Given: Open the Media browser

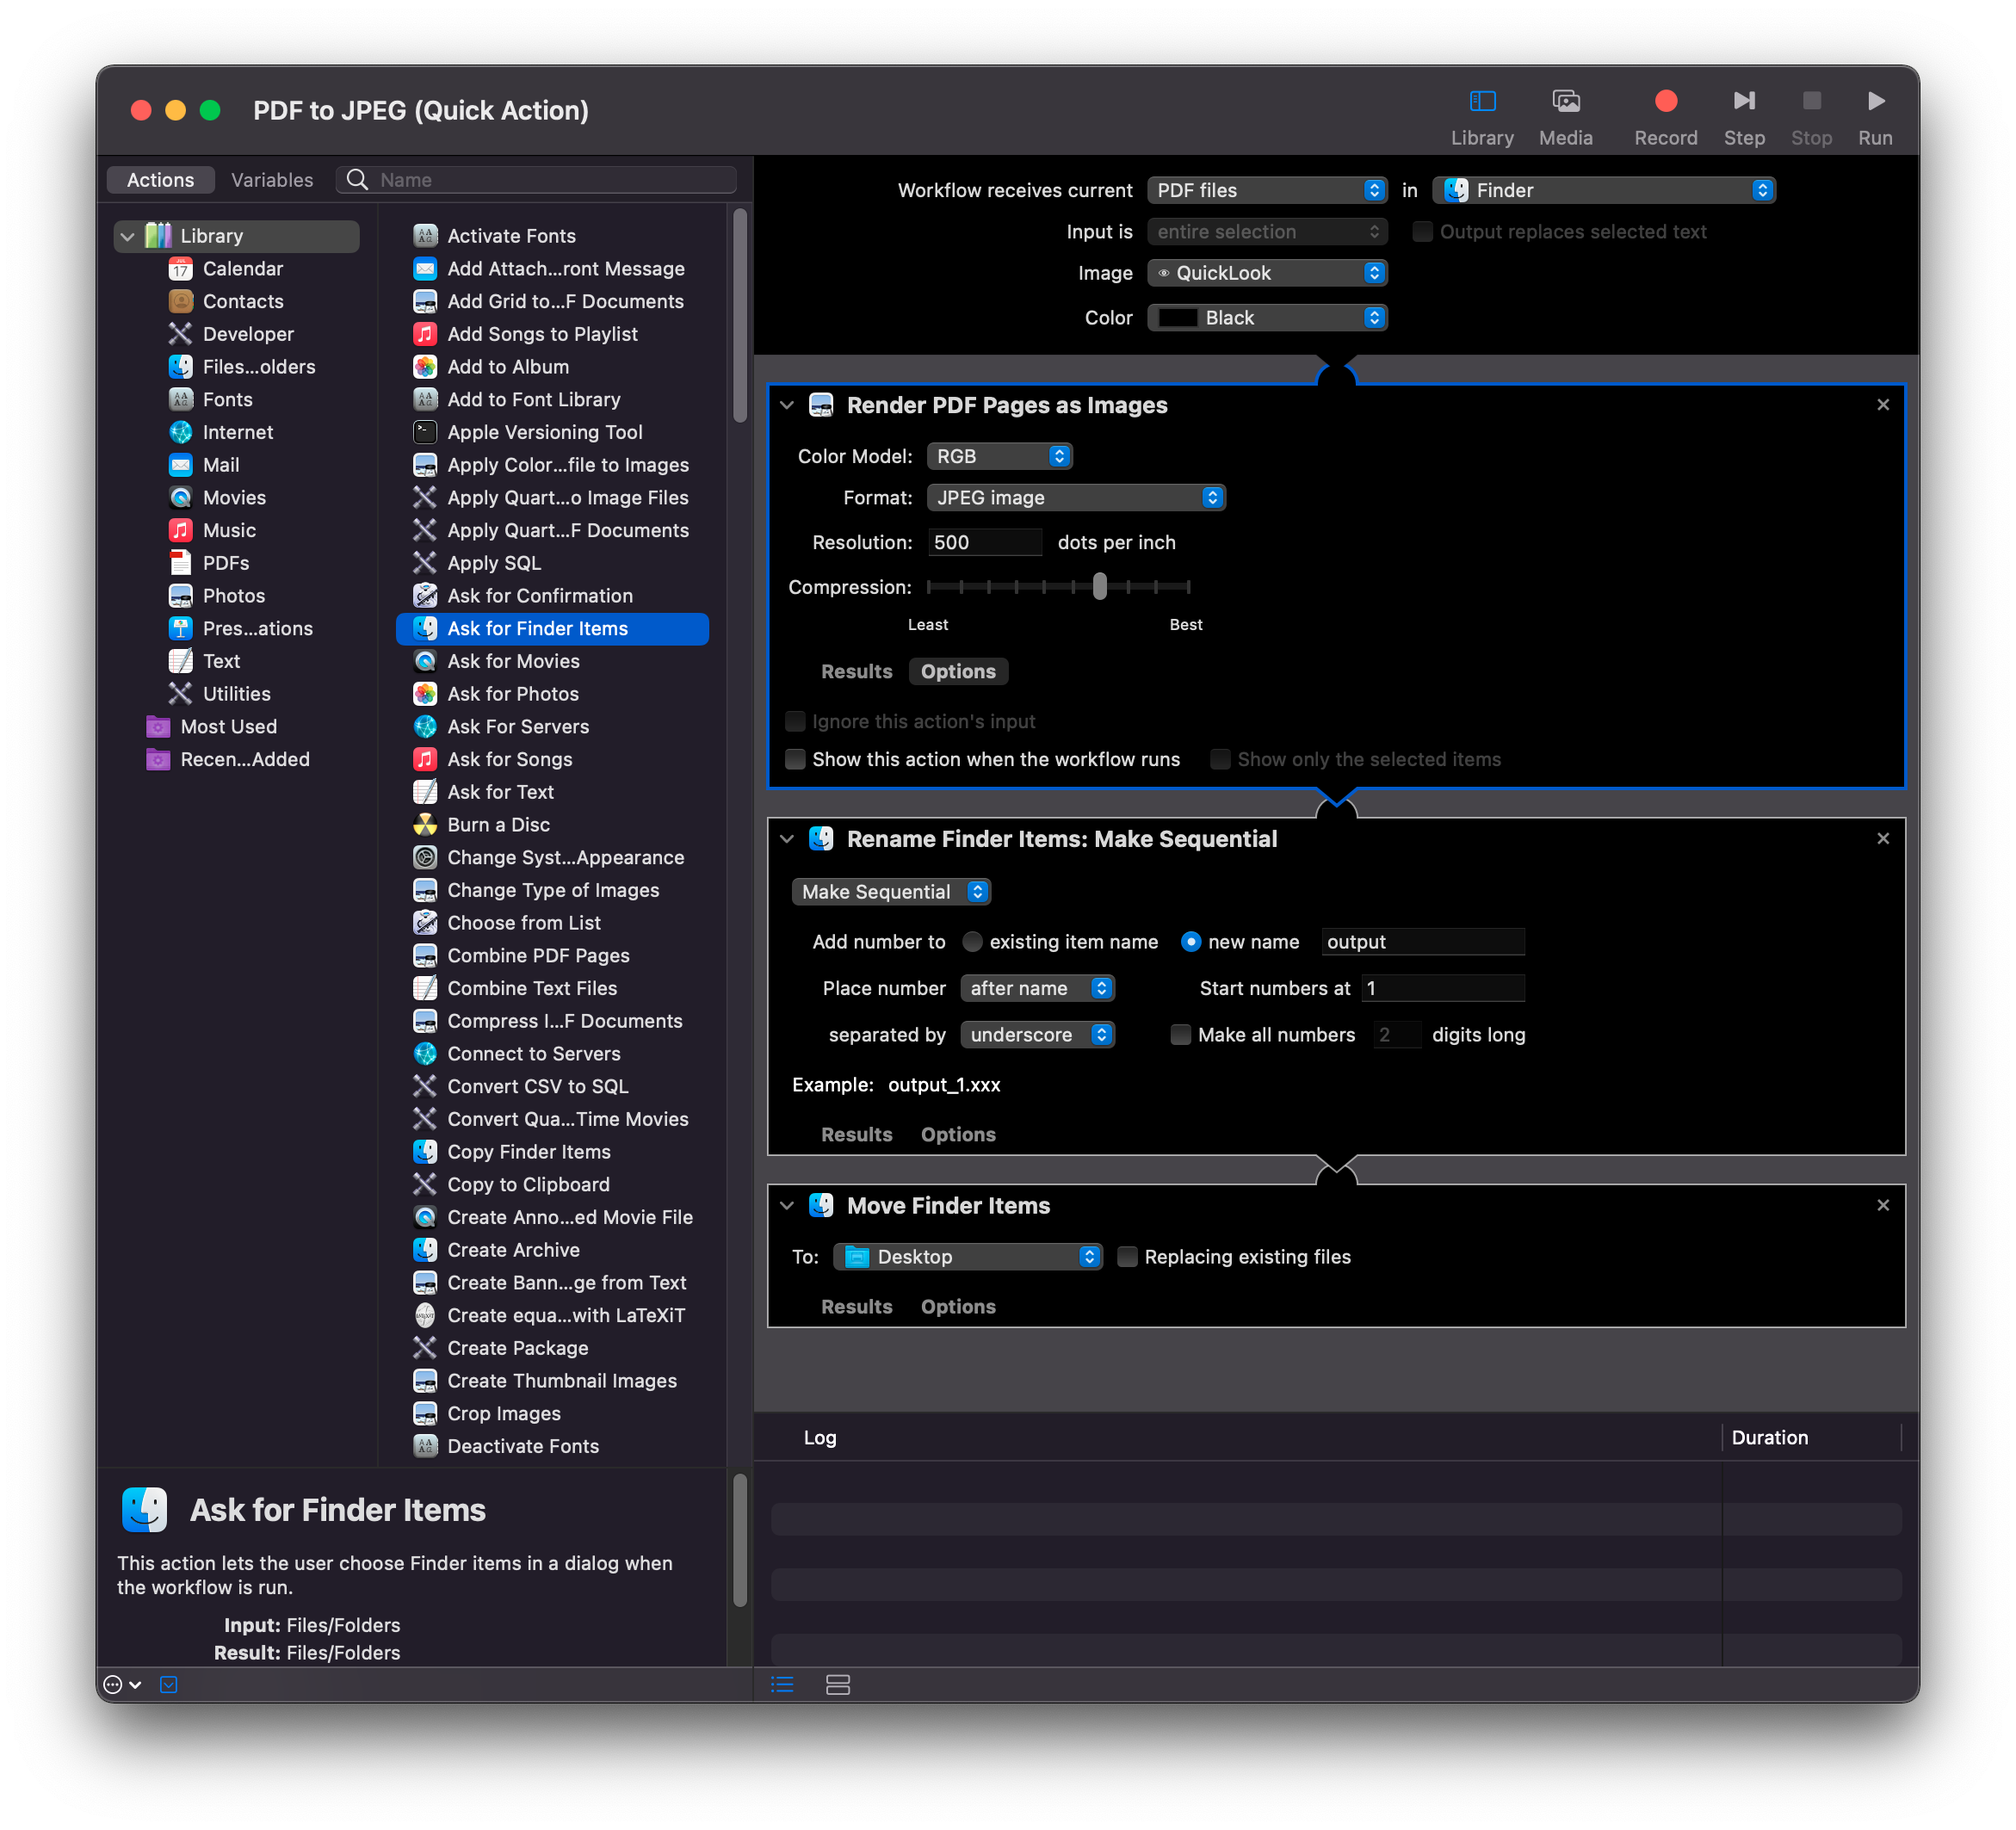Looking at the screenshot, I should click(1565, 117).
